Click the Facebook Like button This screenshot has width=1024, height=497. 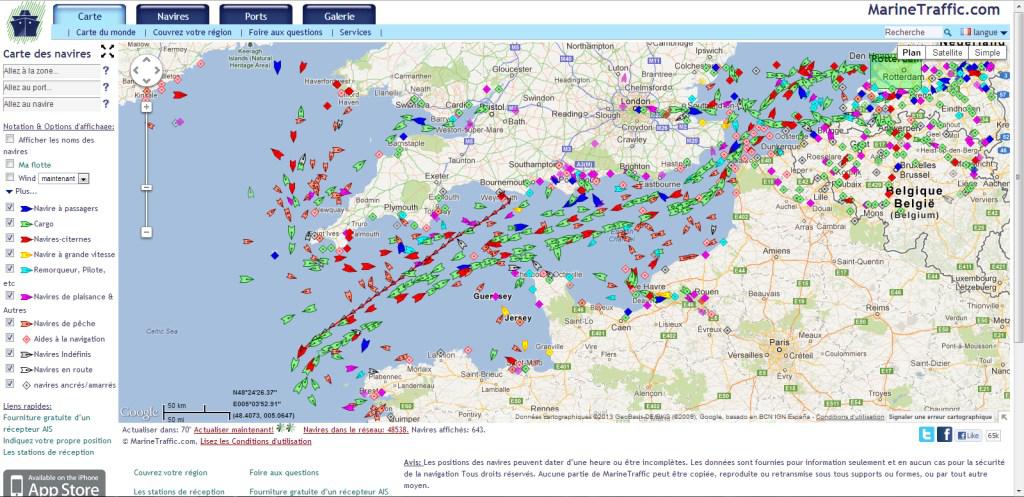969,435
